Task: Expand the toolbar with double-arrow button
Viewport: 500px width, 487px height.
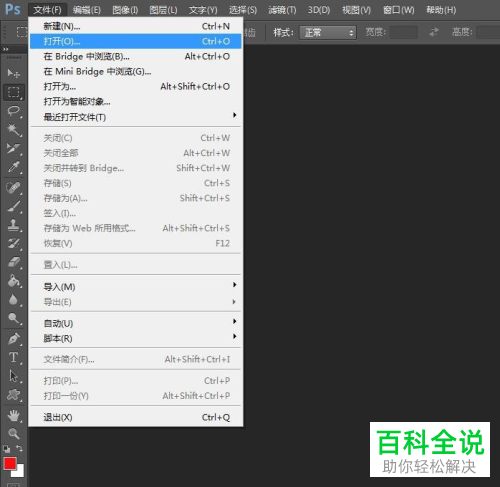Action: (6, 49)
